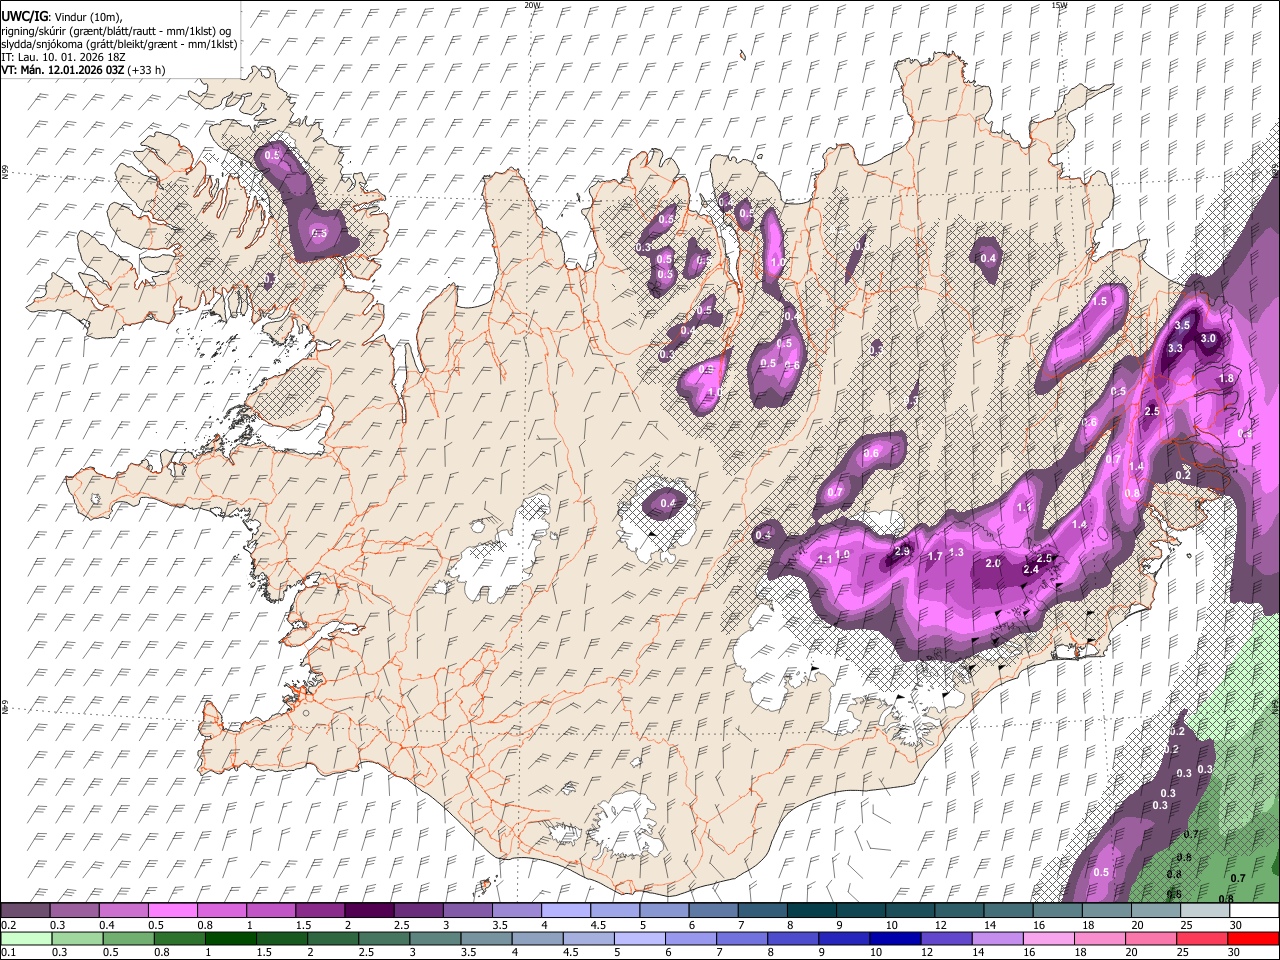This screenshot has width=1280, height=960.
Task: Click the 1.7 snowfall value on the map
Action: [x=936, y=556]
